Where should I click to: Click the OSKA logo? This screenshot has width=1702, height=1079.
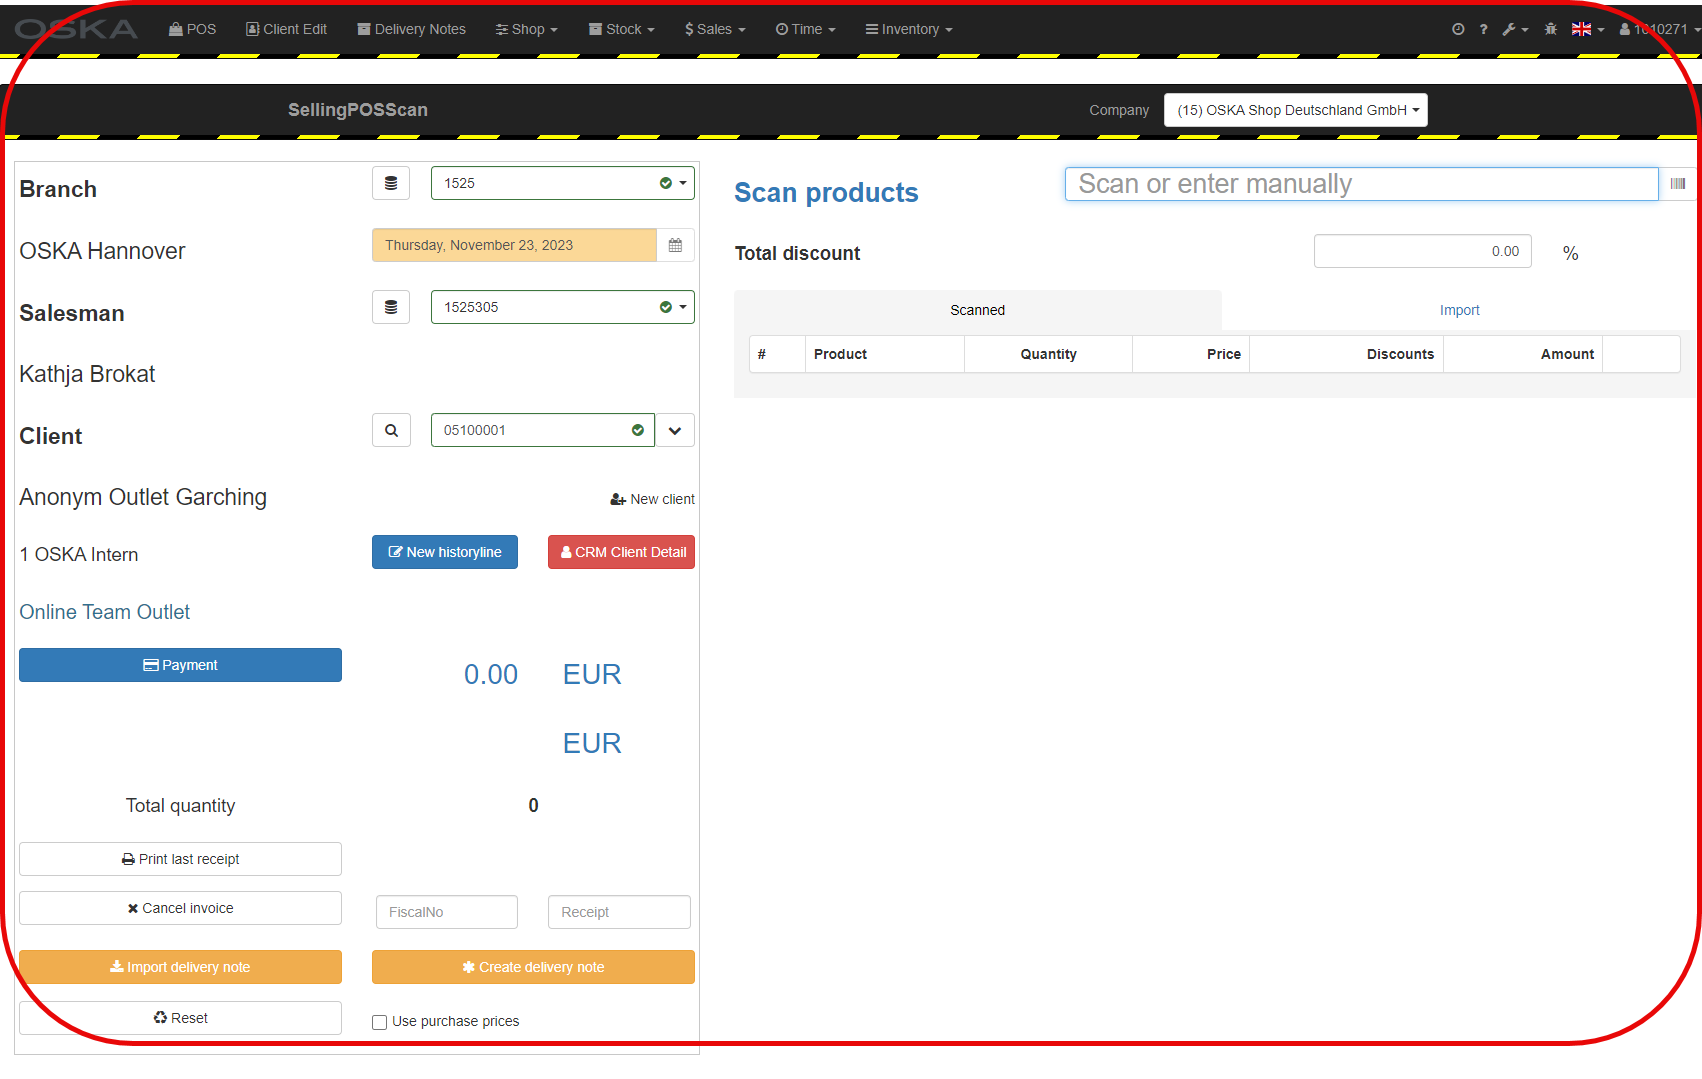point(76,29)
